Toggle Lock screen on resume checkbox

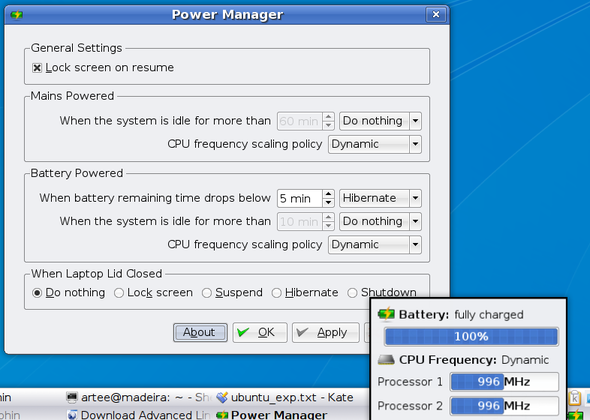coord(37,68)
